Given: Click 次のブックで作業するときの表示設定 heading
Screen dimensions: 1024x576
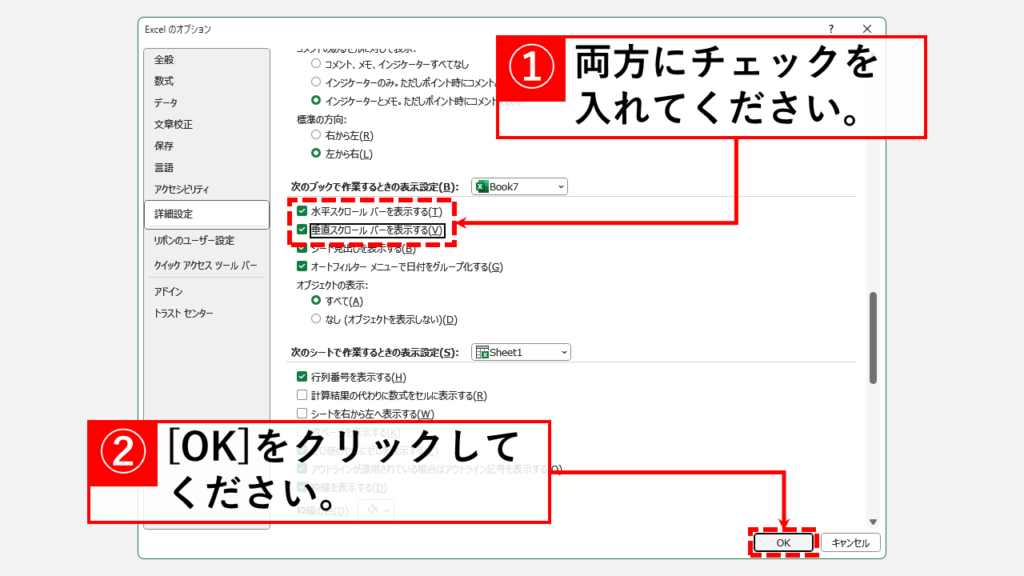Looking at the screenshot, I should (x=375, y=187).
